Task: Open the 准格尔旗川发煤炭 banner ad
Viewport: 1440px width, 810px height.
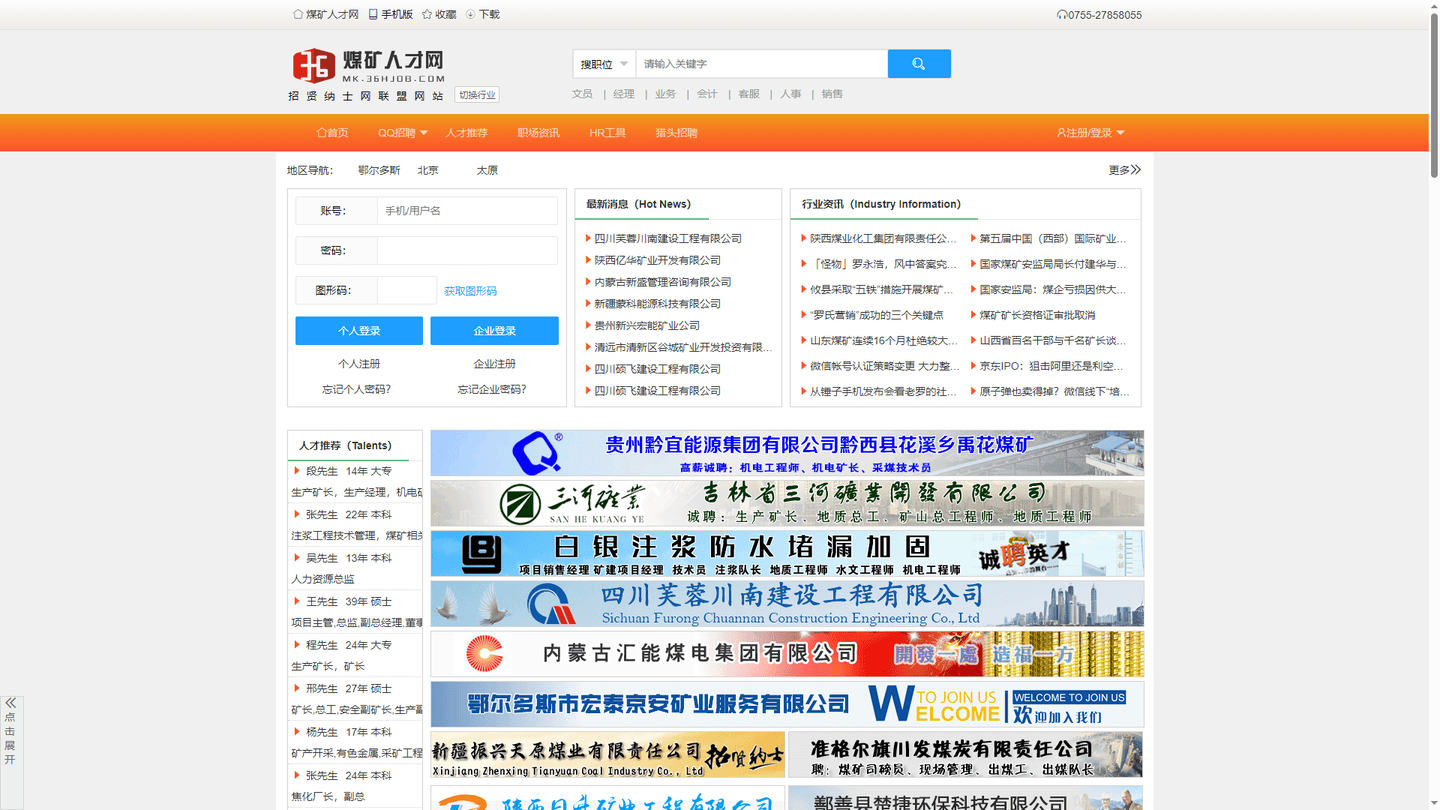Action: pos(966,755)
